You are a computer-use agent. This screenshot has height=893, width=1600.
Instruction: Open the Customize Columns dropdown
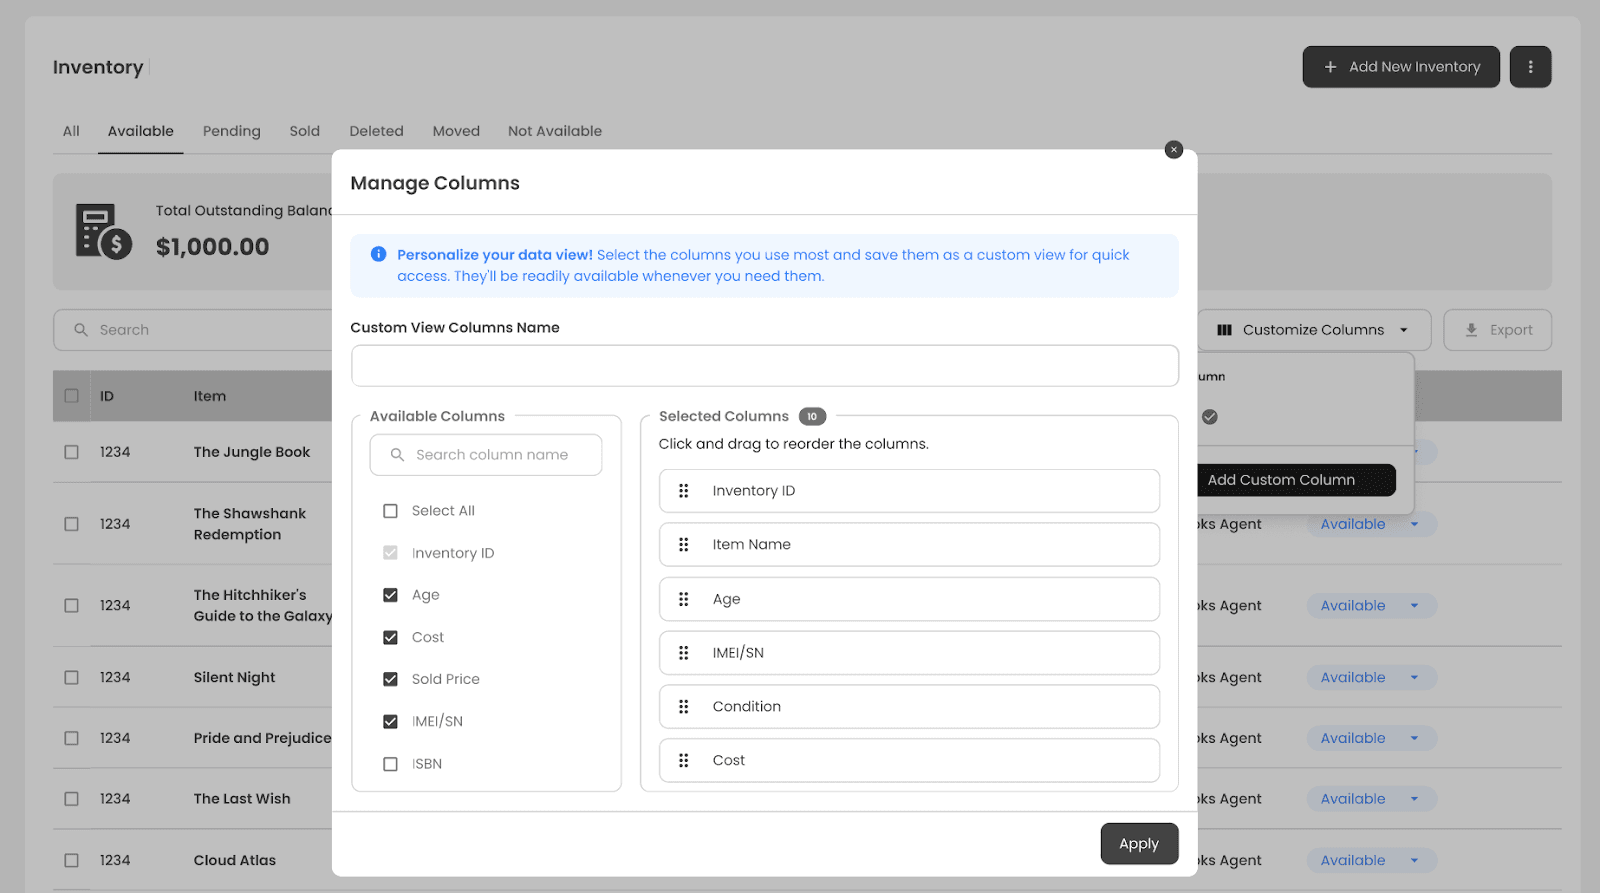pyautogui.click(x=1314, y=330)
